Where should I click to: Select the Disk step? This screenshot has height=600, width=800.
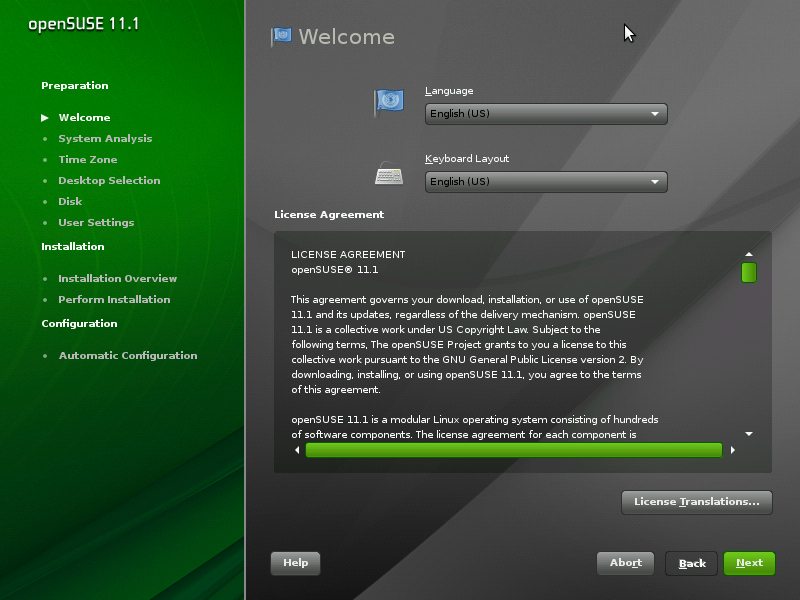coord(70,202)
